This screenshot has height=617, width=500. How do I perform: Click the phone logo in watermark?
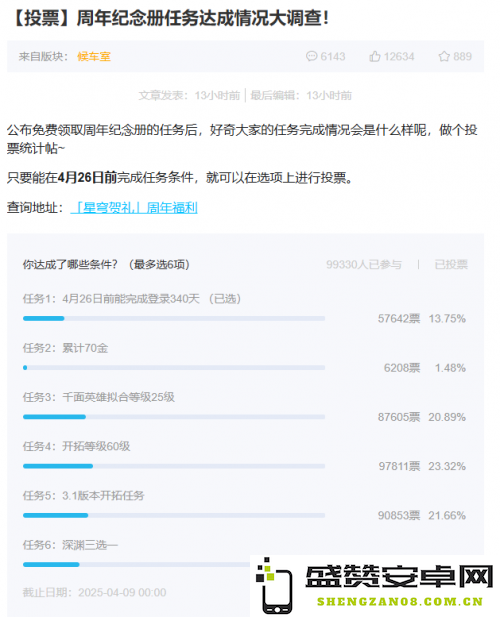[274, 586]
